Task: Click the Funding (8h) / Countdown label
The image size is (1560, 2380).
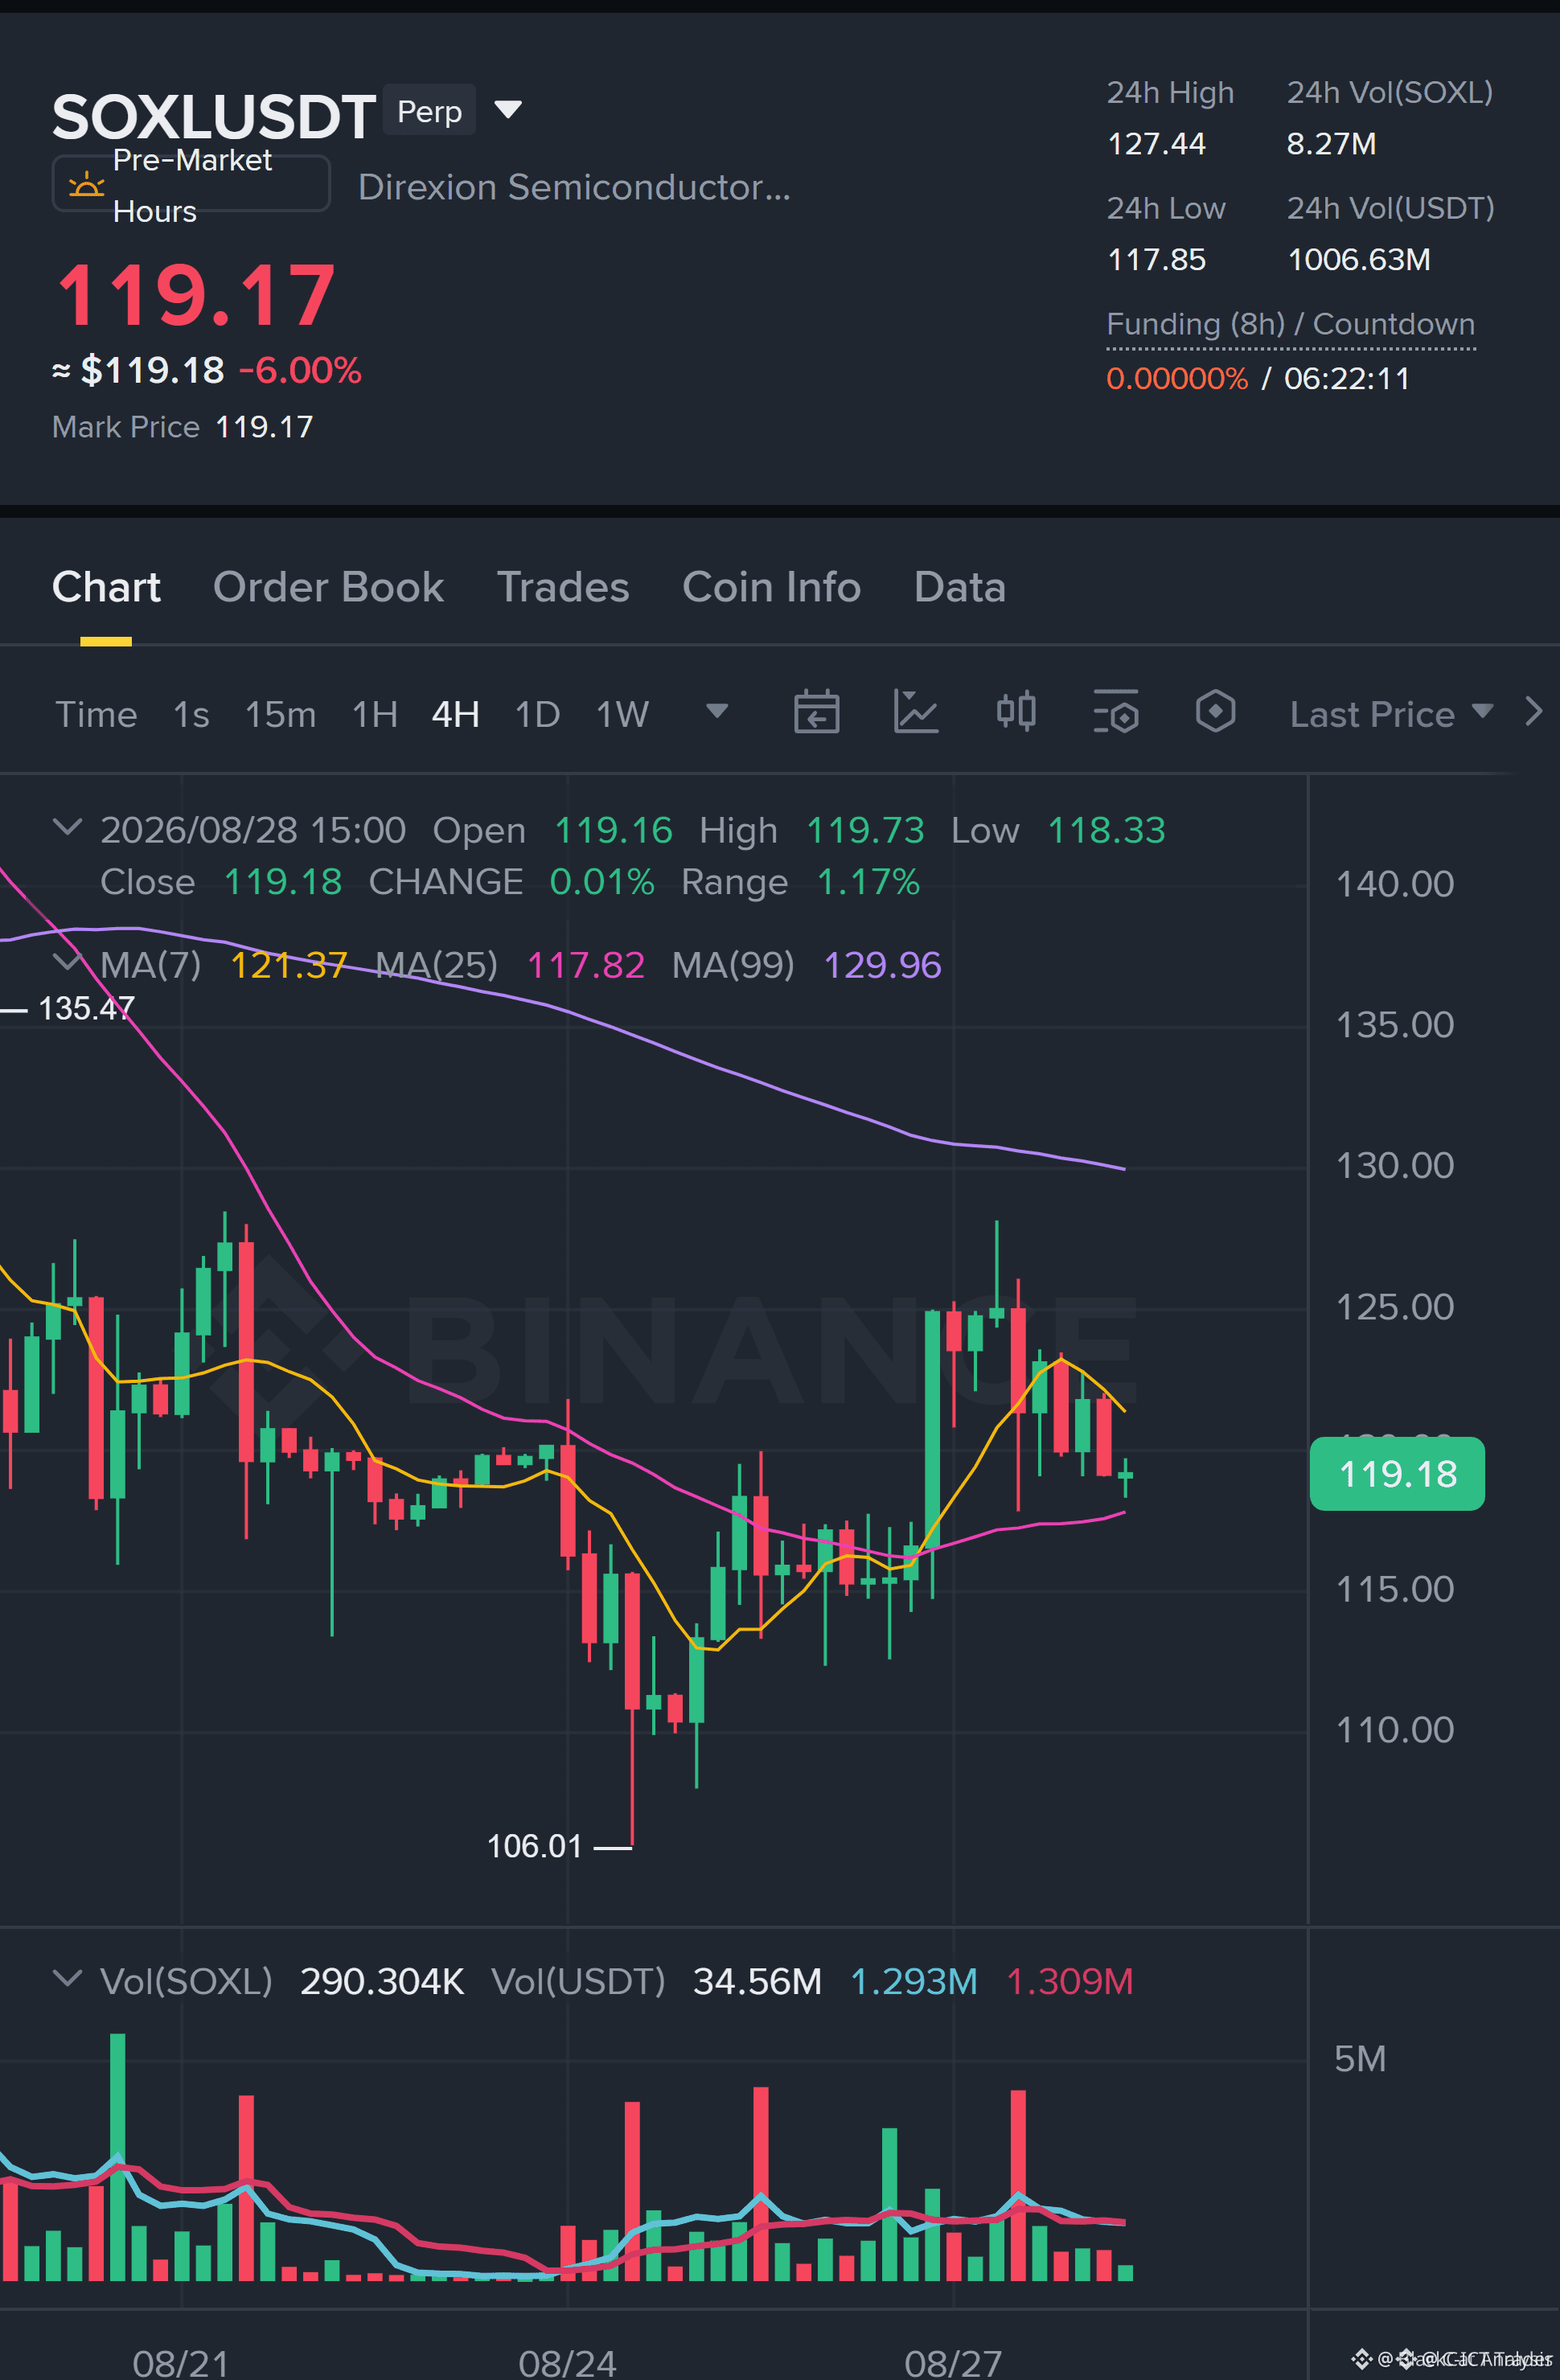Action: (1290, 324)
